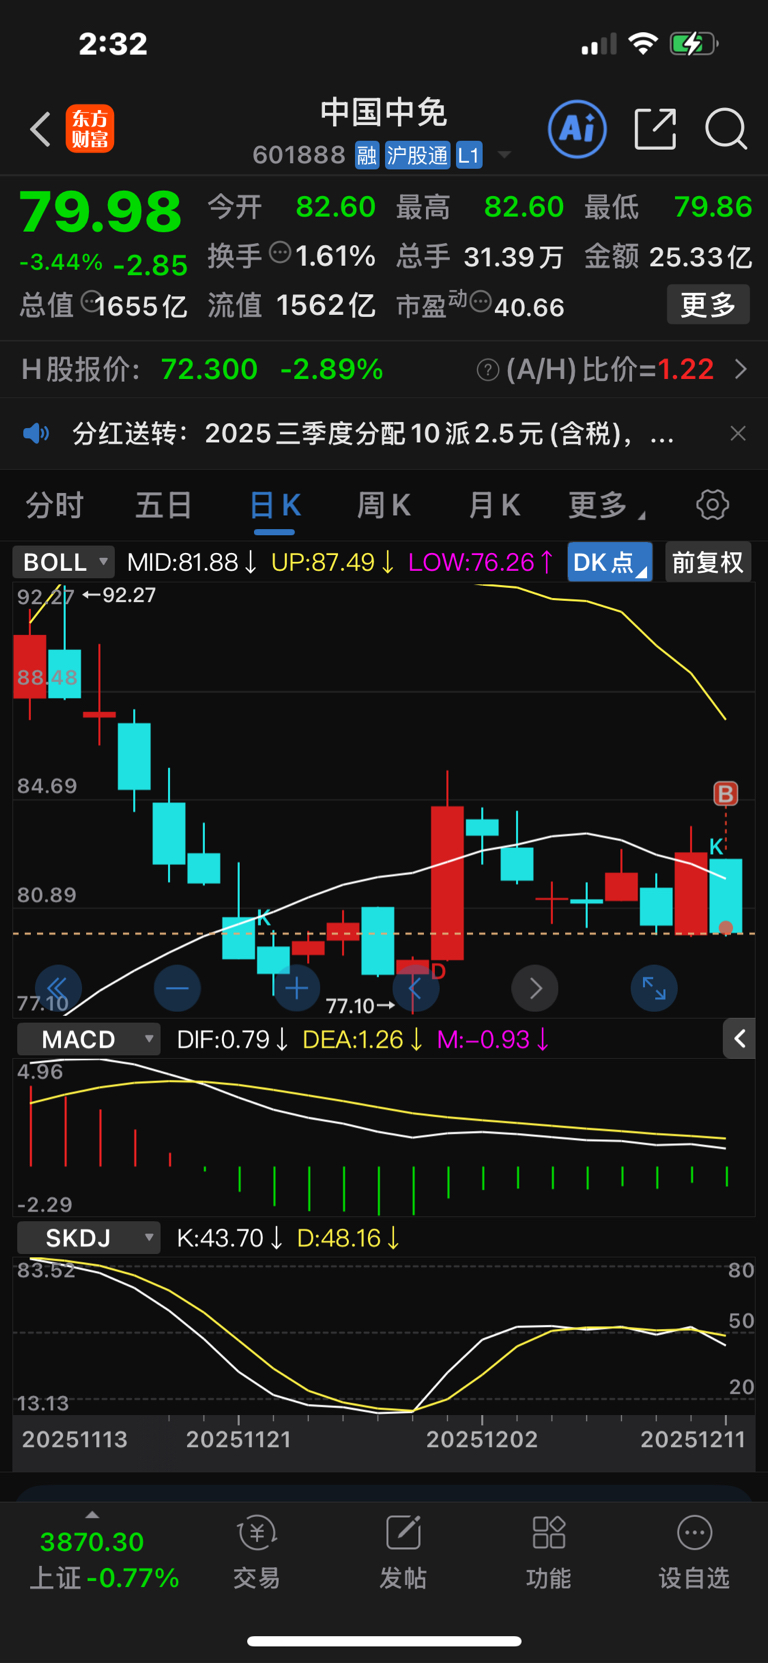Image resolution: width=768 pixels, height=1663 pixels.
Task: Tap the share export icon
Action: (655, 129)
